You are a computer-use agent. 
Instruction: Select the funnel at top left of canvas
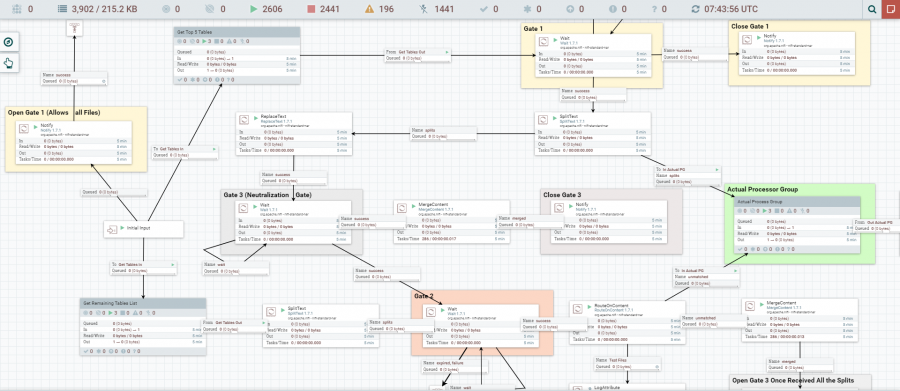[x=75, y=28]
